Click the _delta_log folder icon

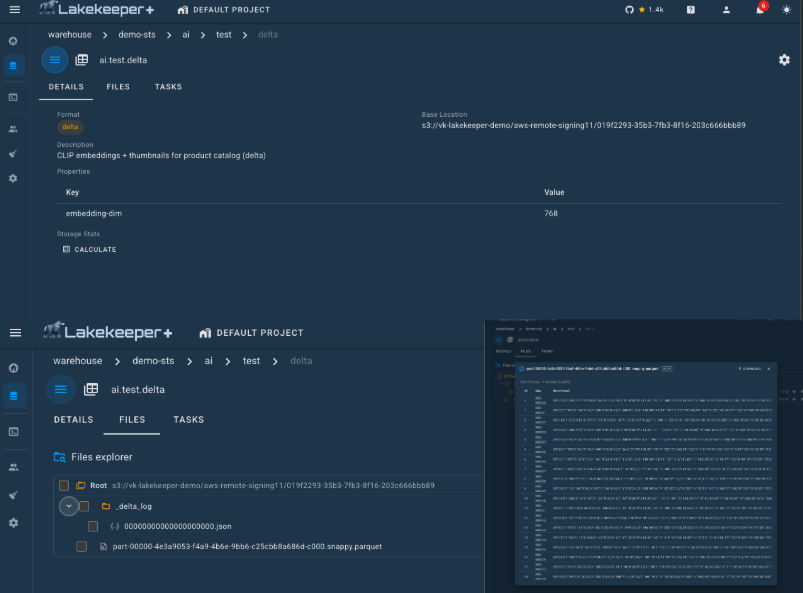click(x=106, y=506)
